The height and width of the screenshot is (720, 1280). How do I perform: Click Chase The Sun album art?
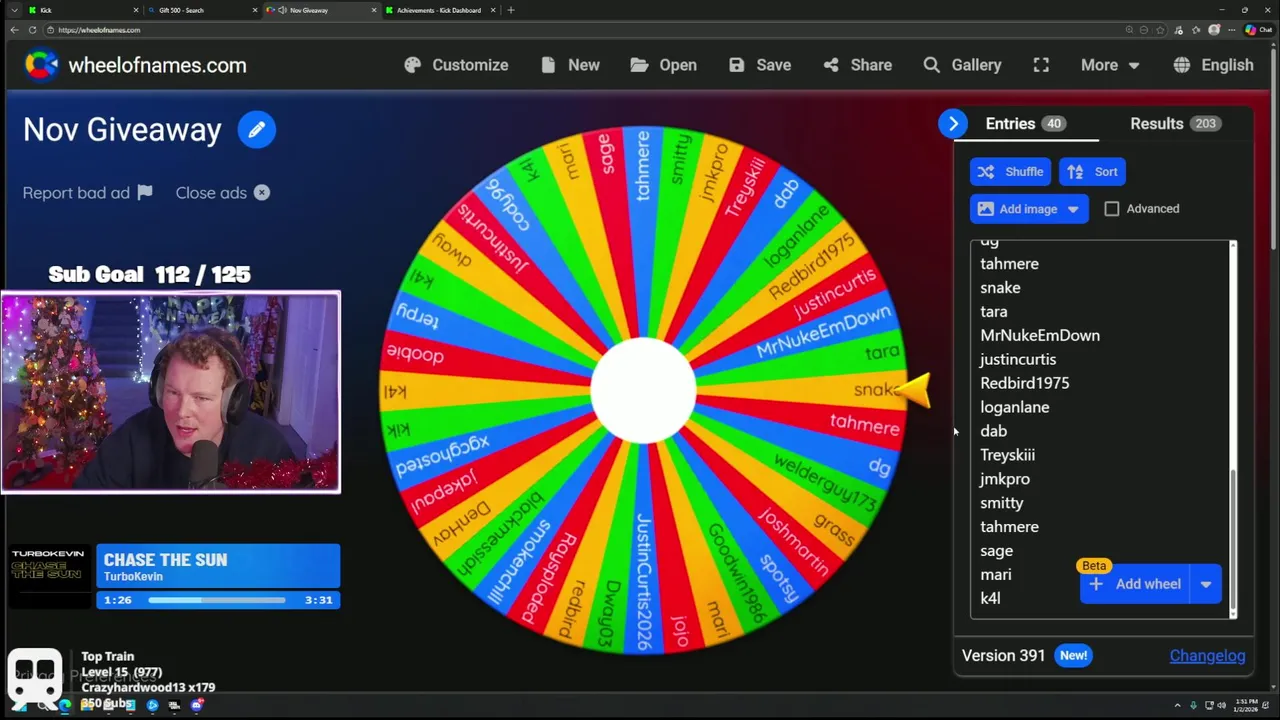[50, 576]
